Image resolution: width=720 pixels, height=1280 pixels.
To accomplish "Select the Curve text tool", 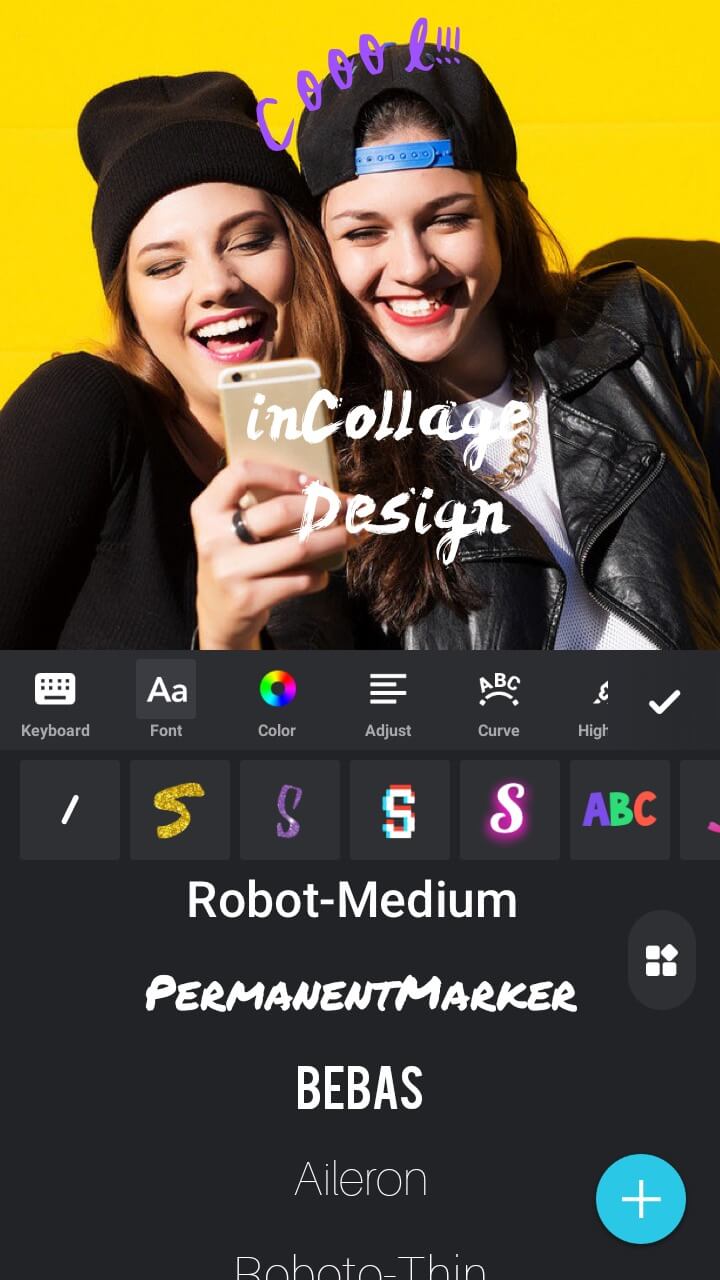I will click(498, 703).
